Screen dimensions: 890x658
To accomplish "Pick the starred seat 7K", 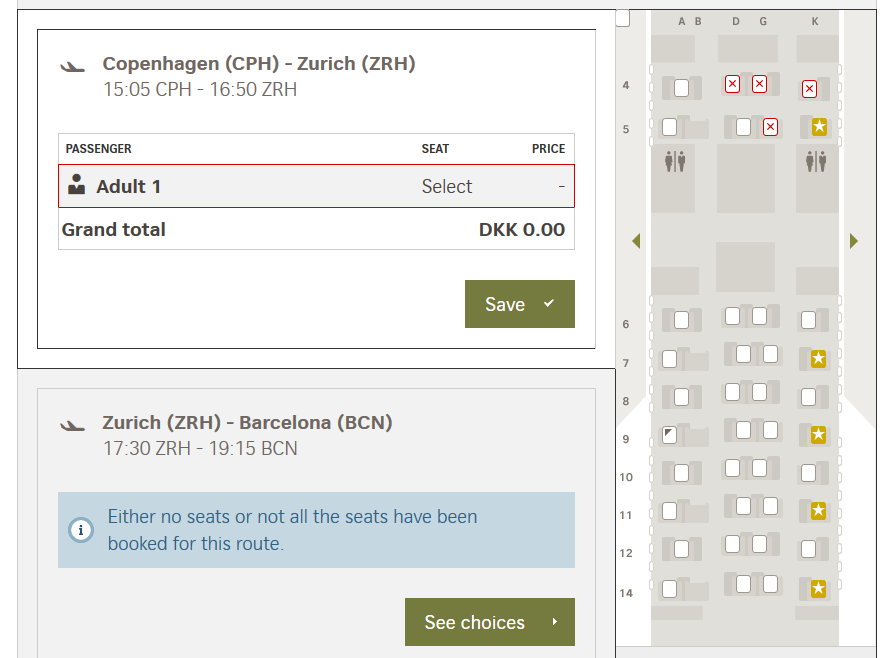I will click(x=818, y=359).
